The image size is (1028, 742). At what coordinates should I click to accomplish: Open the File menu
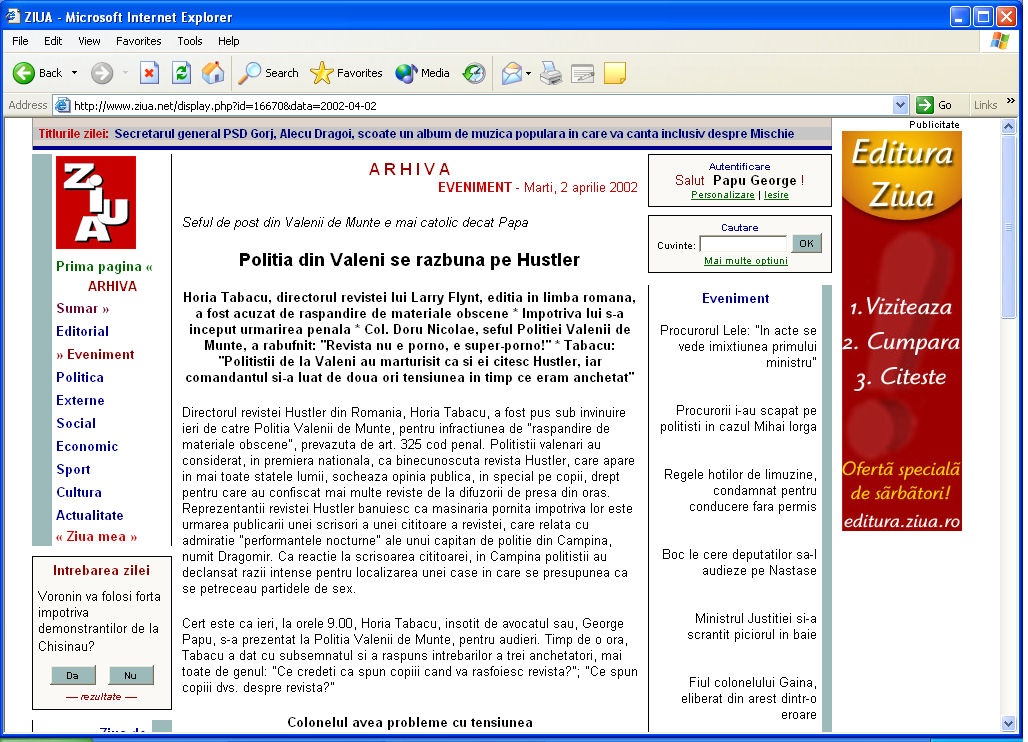click(20, 41)
